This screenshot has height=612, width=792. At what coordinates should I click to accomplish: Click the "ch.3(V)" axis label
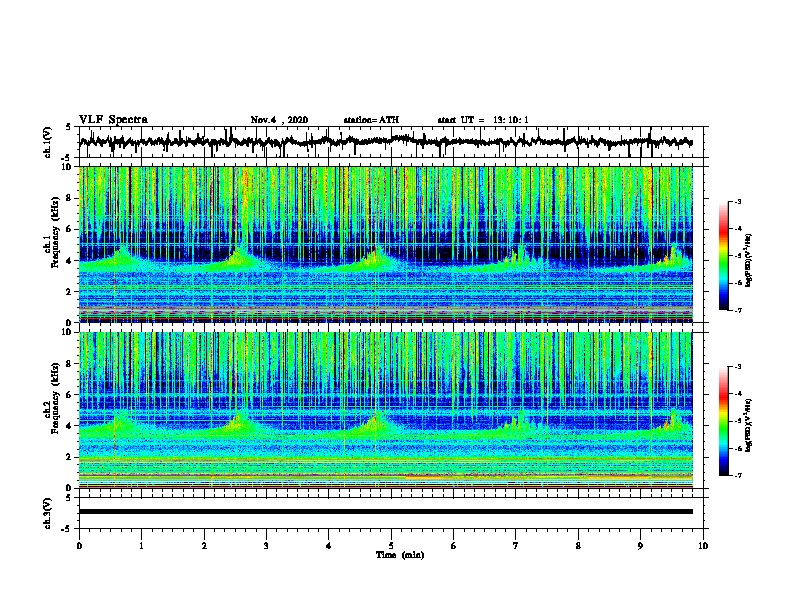tap(48, 513)
